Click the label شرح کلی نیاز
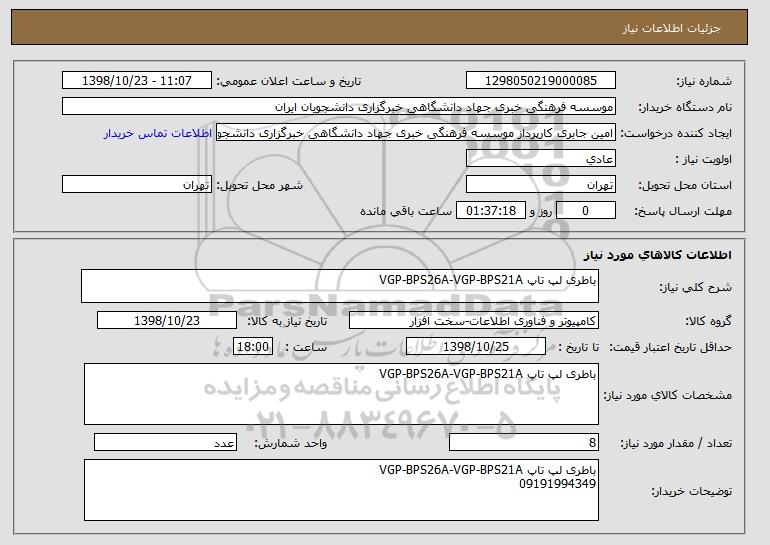Screen dimensions: 770x545 tap(695, 287)
